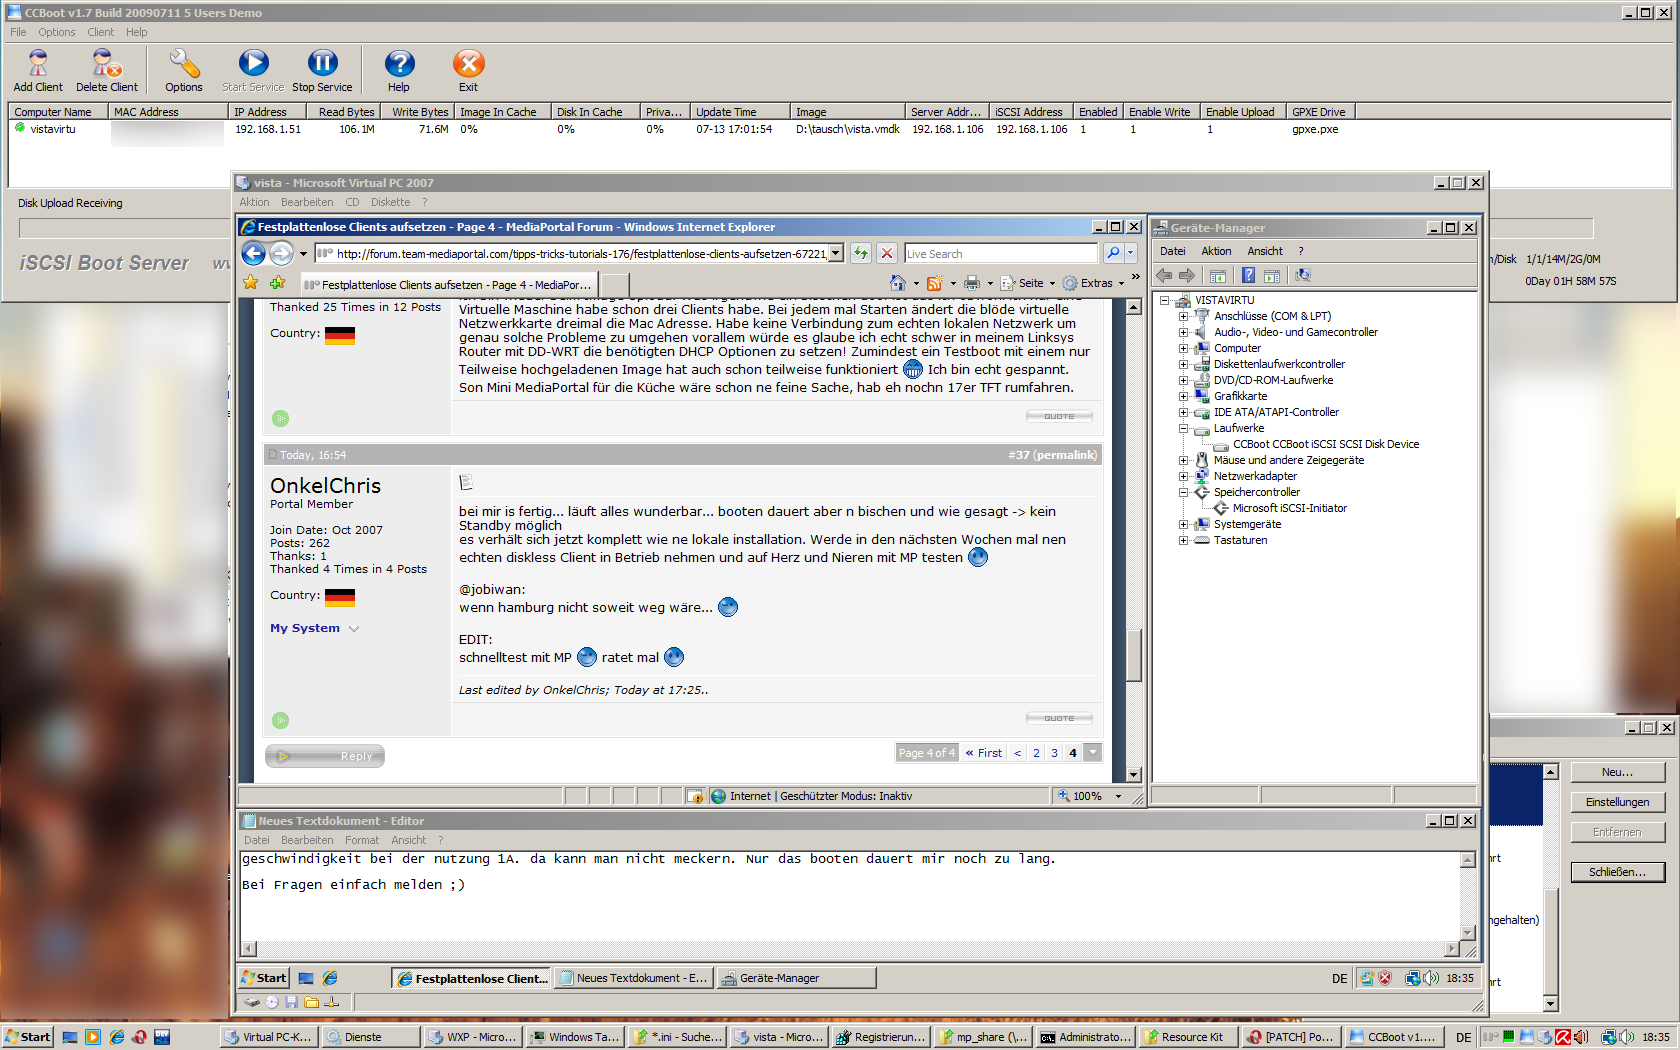Image resolution: width=1680 pixels, height=1050 pixels.
Task: Click the CCBoot Help question icon
Action: pyautogui.click(x=399, y=66)
